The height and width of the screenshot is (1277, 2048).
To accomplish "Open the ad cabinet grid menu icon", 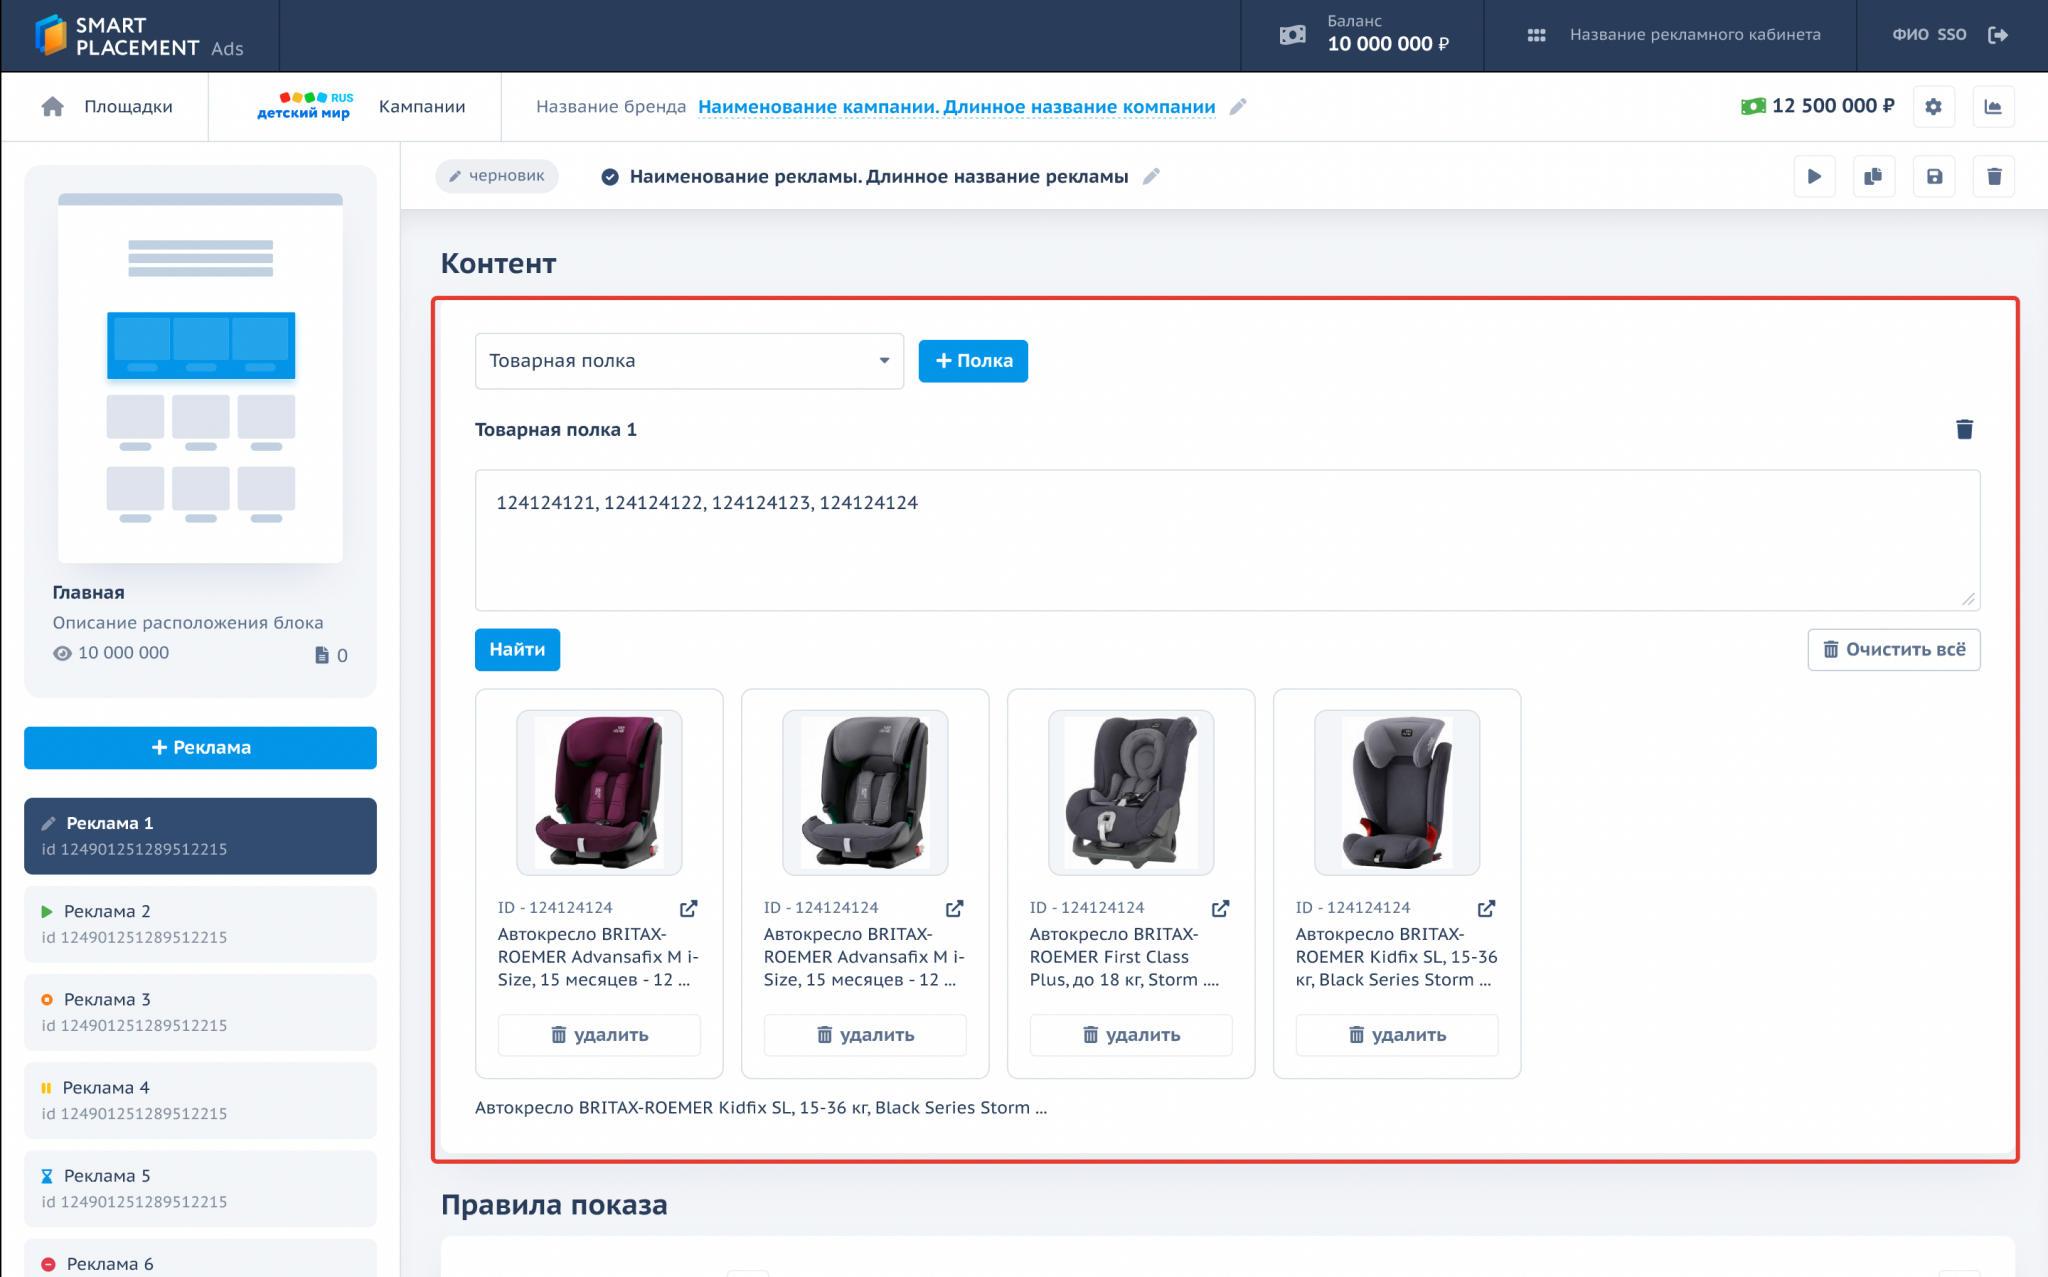I will 1536,36.
